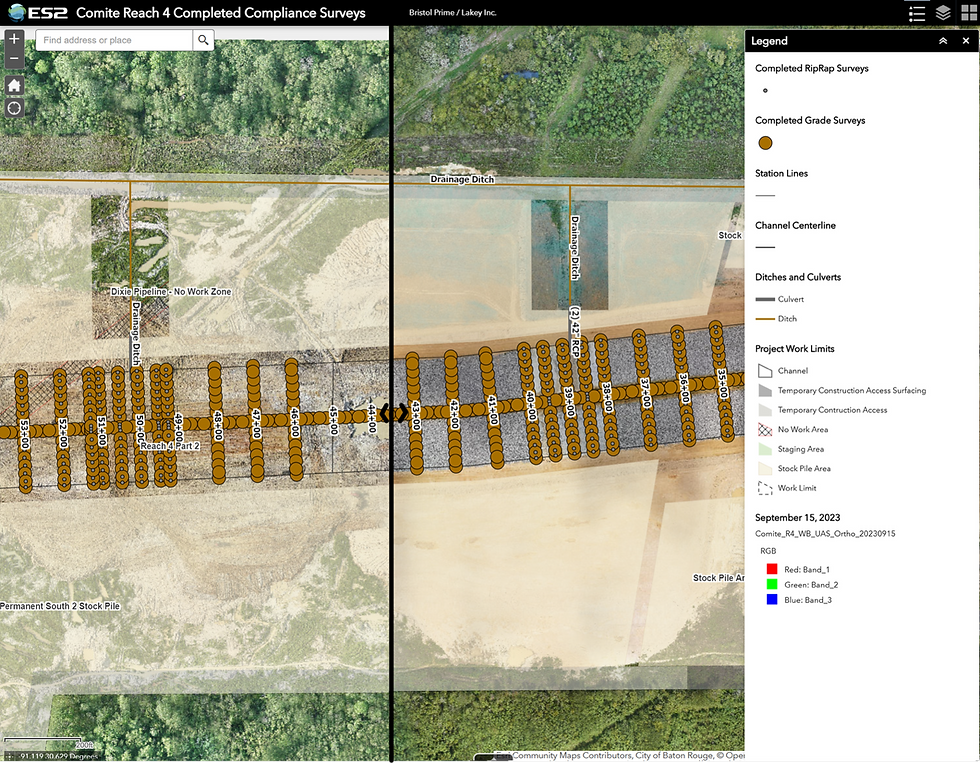The width and height of the screenshot is (980, 763).
Task: Click station label 38+00 on the map
Action: (x=608, y=397)
